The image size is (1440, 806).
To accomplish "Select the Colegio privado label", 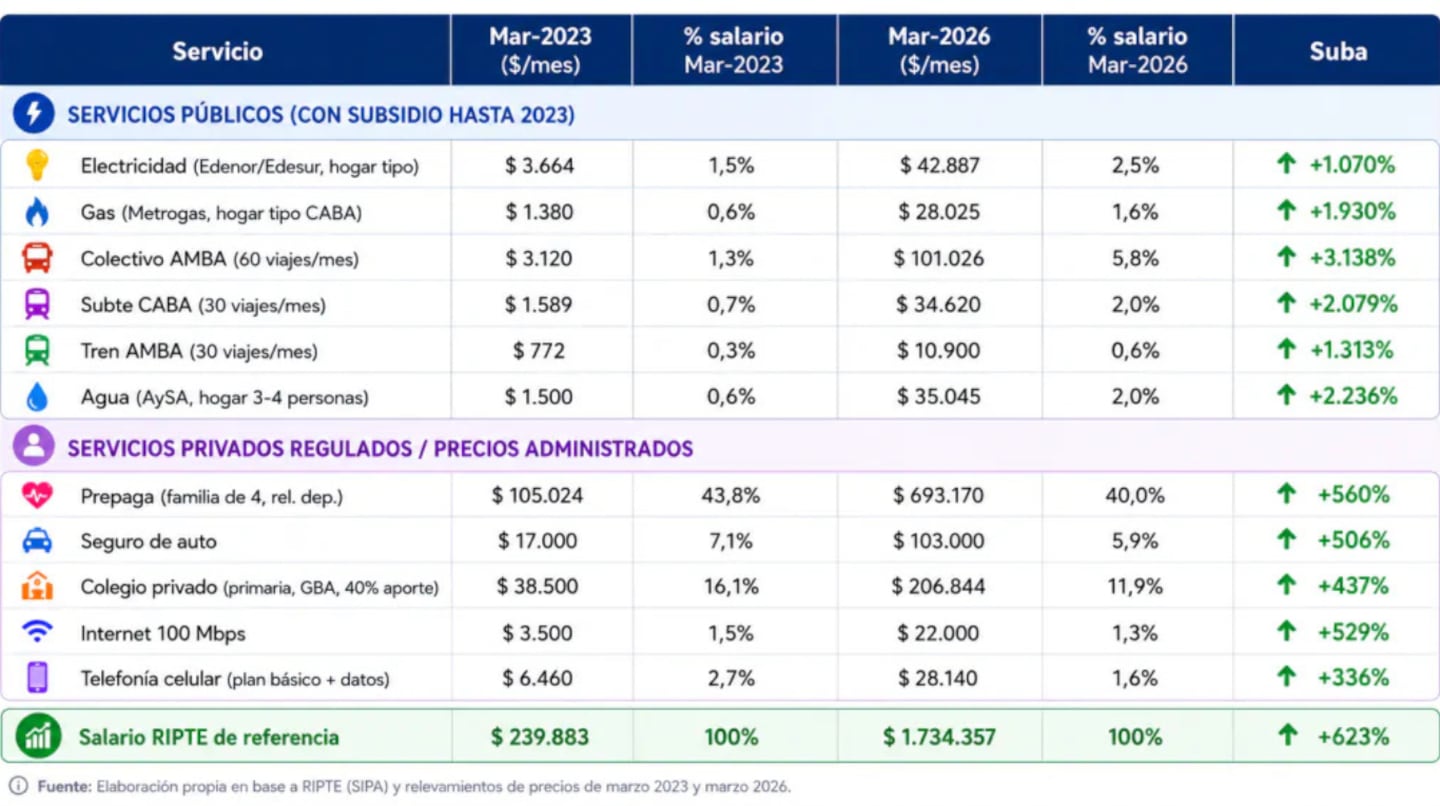I will [259, 587].
